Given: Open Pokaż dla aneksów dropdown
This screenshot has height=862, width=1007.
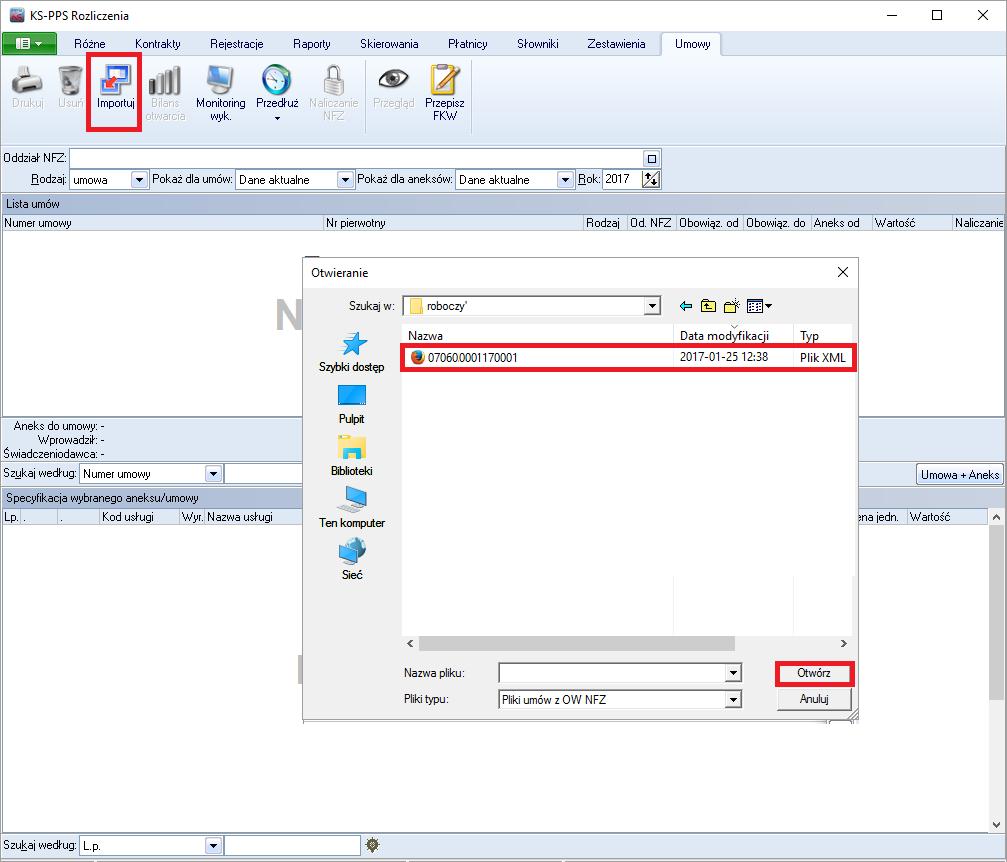Looking at the screenshot, I should (565, 179).
